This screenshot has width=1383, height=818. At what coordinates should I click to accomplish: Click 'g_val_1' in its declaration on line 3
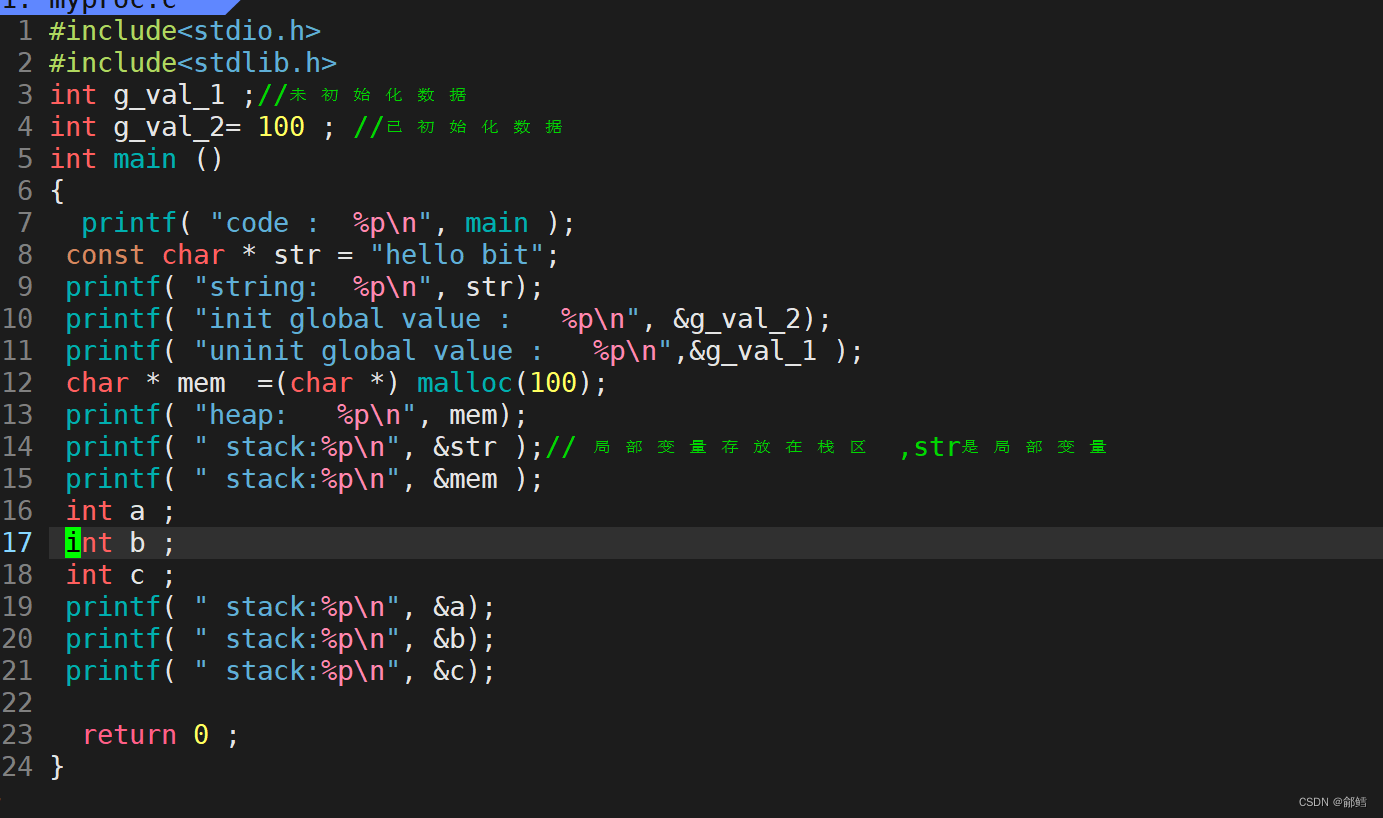point(169,95)
